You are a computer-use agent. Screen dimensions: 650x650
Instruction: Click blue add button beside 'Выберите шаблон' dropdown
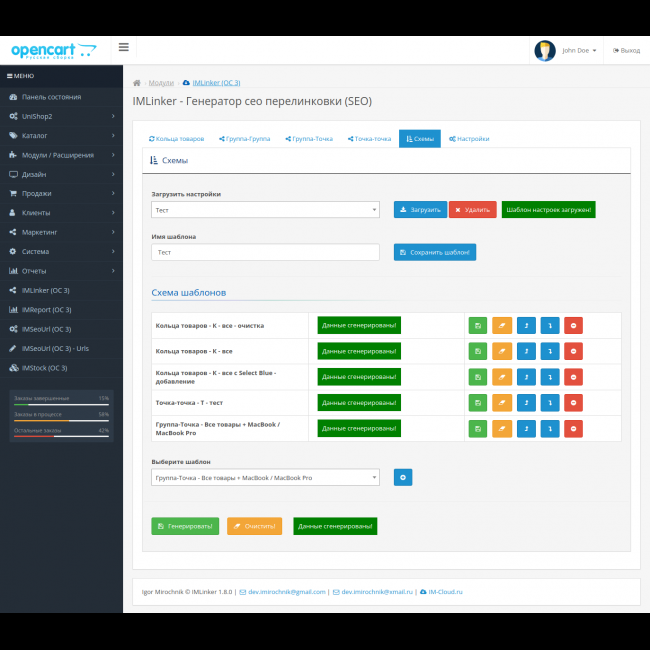click(403, 478)
